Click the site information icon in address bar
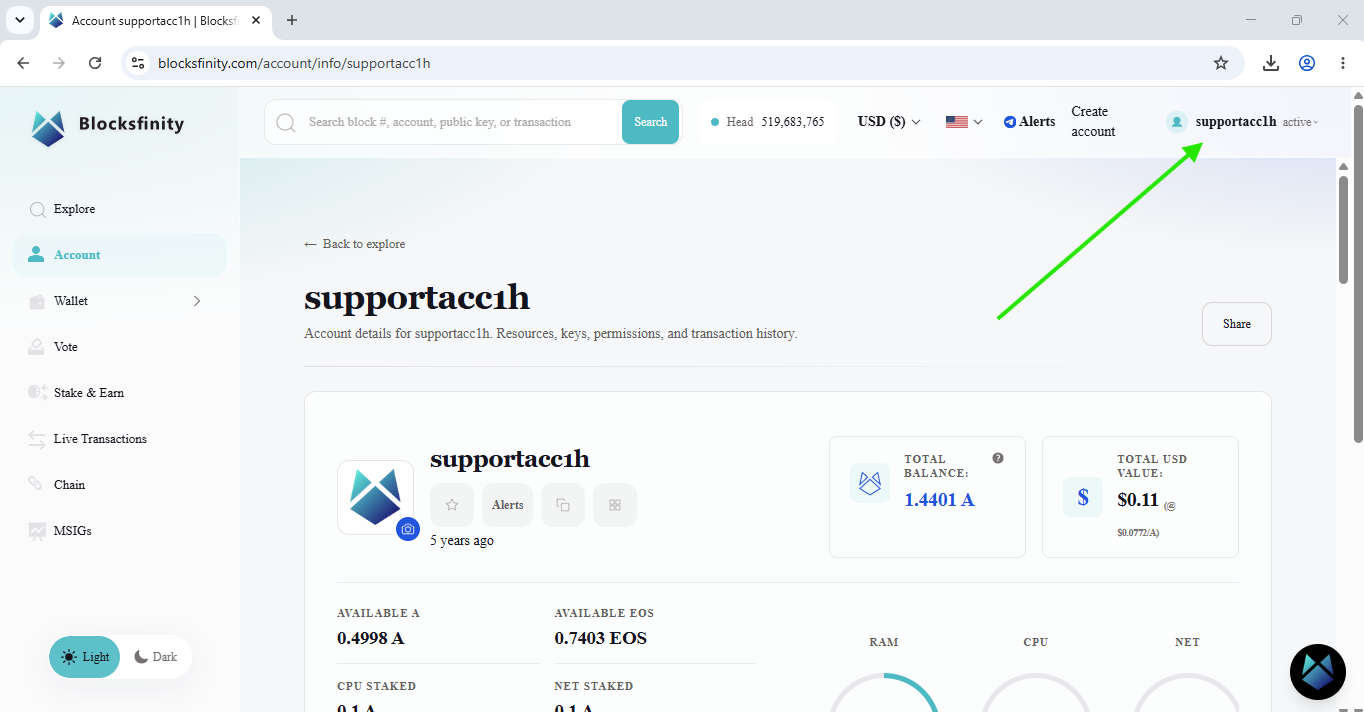The image size is (1364, 712). click(139, 63)
